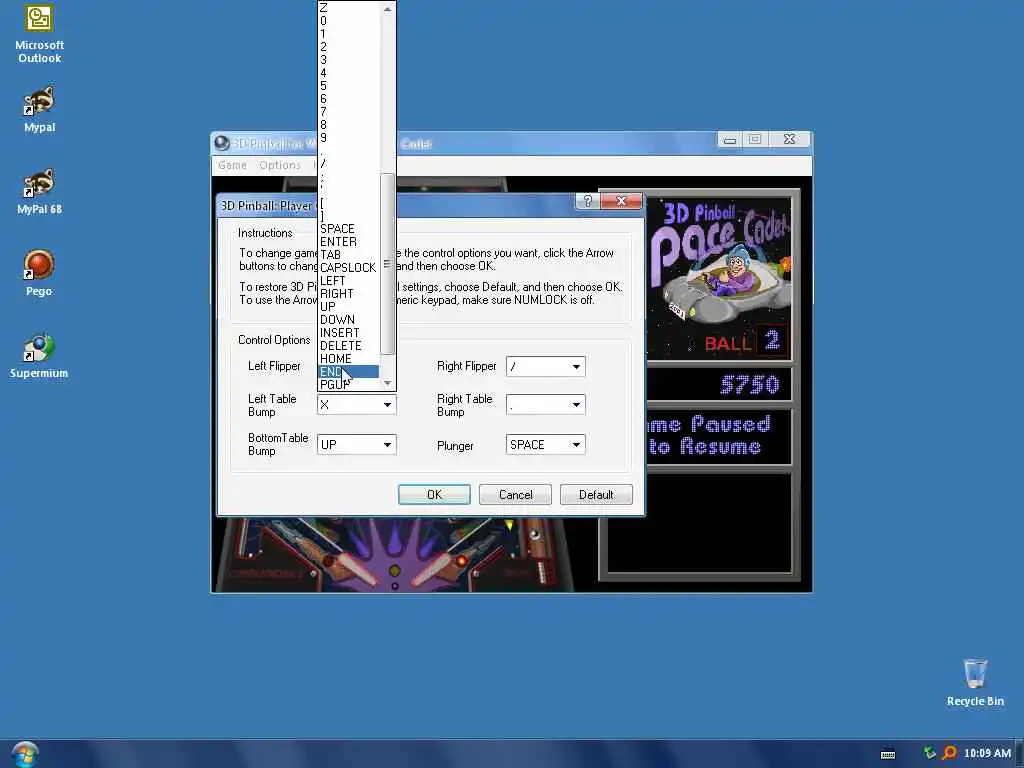Click the Cancel button

point(515,494)
